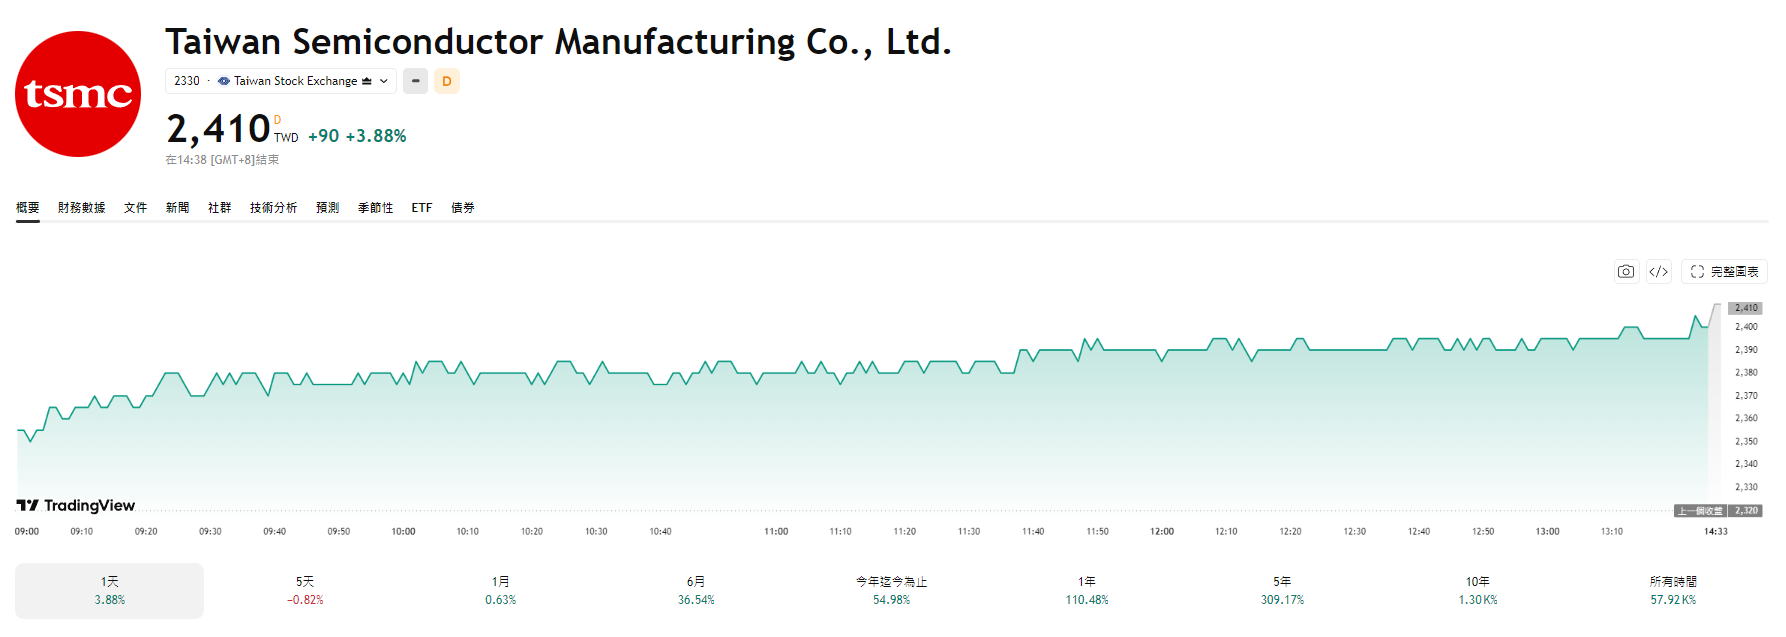Open the 新聞 tab
Screen dimensions: 1786x637
[177, 208]
